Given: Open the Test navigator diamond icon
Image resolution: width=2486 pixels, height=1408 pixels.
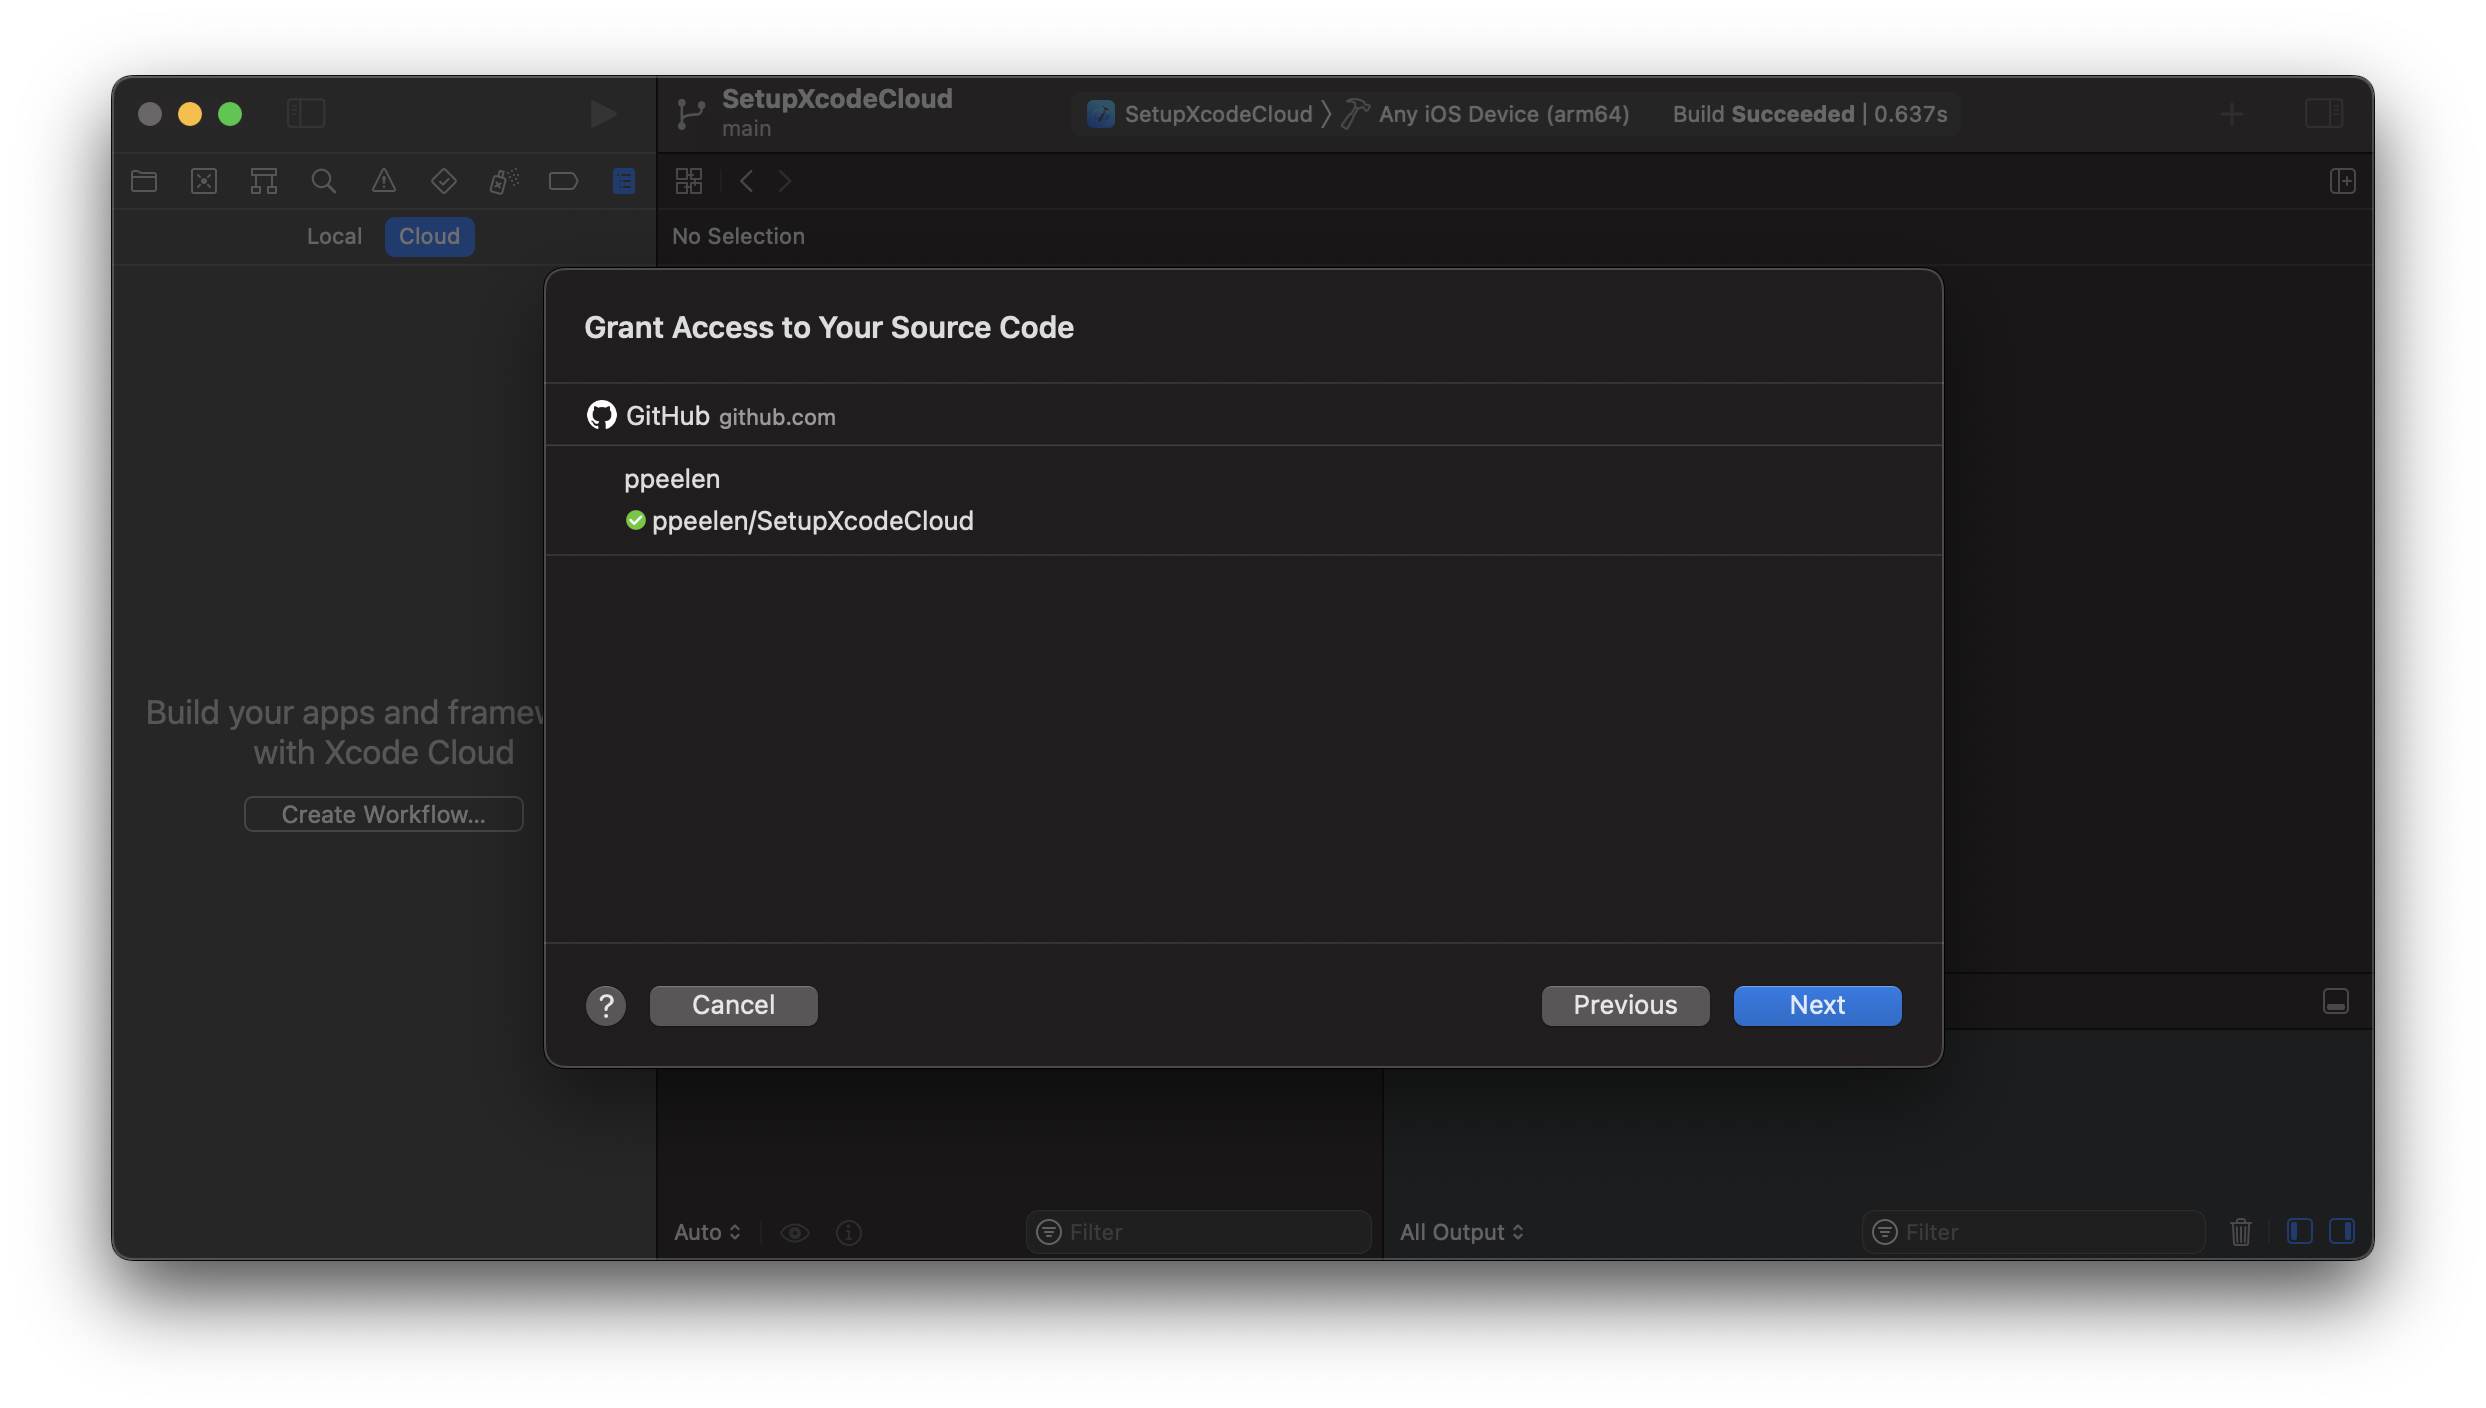Looking at the screenshot, I should [444, 181].
